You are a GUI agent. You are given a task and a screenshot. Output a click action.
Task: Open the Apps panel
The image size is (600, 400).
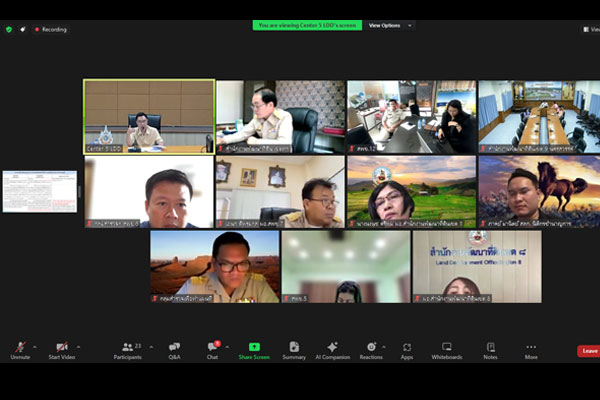(407, 347)
